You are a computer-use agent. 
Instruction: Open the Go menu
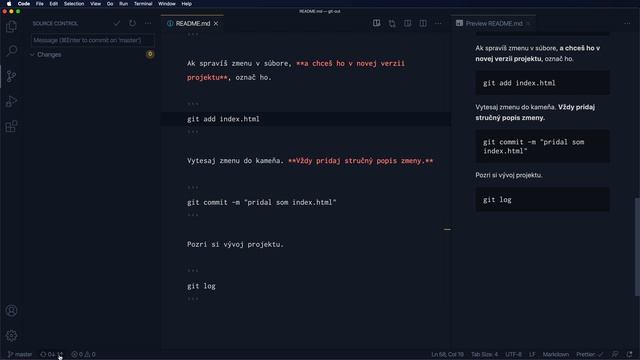coord(110,4)
